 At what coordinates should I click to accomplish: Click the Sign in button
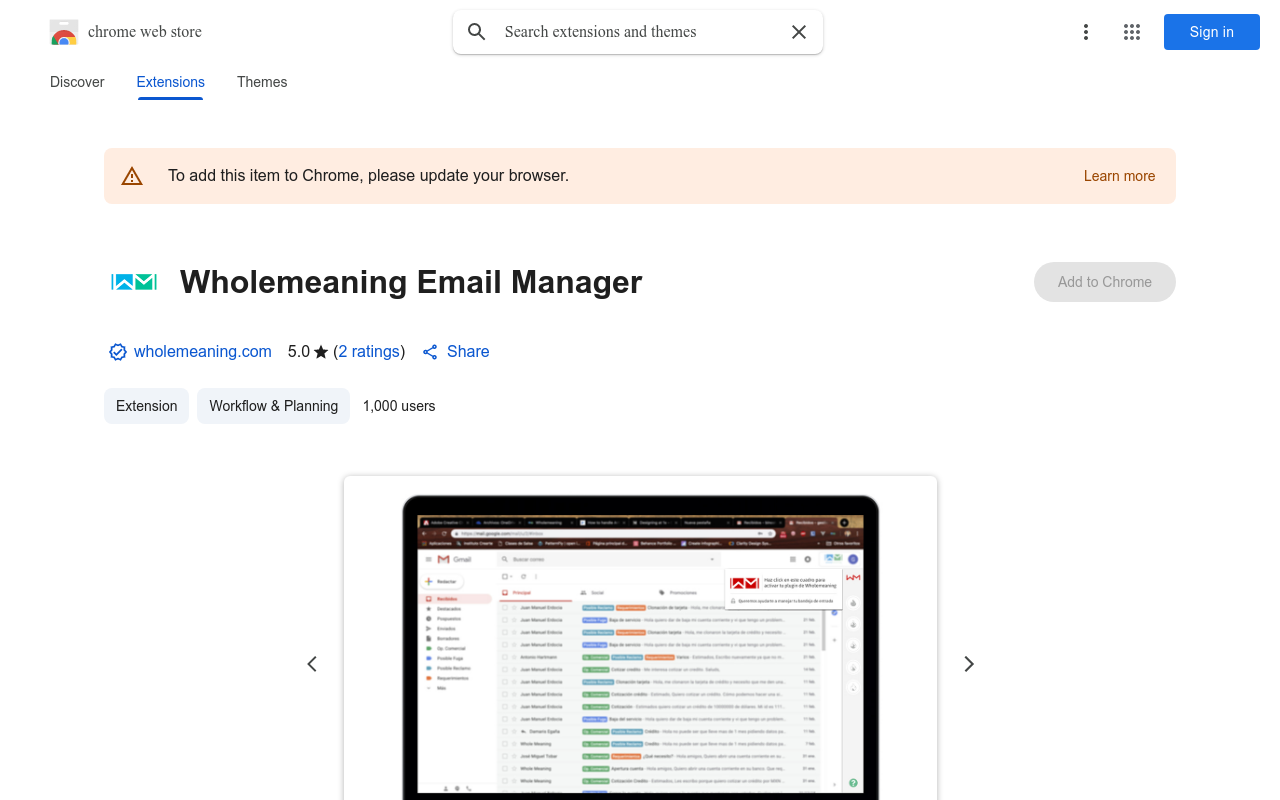(1212, 32)
